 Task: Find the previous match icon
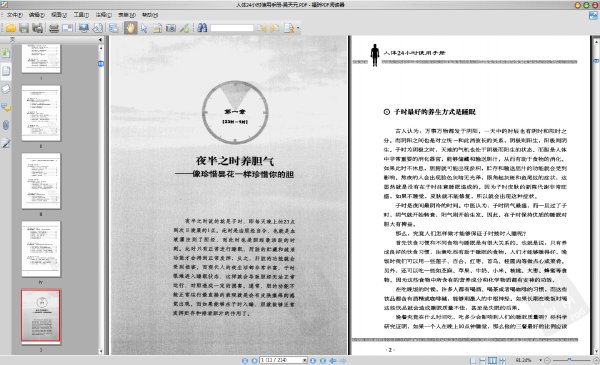pyautogui.click(x=262, y=28)
